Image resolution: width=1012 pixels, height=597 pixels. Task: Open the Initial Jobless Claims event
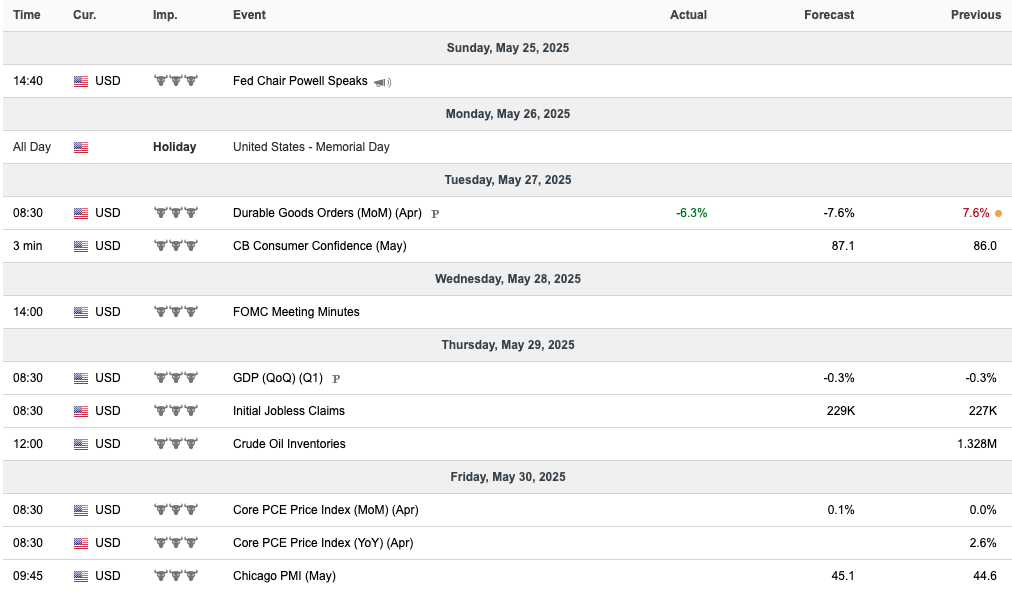(288, 410)
